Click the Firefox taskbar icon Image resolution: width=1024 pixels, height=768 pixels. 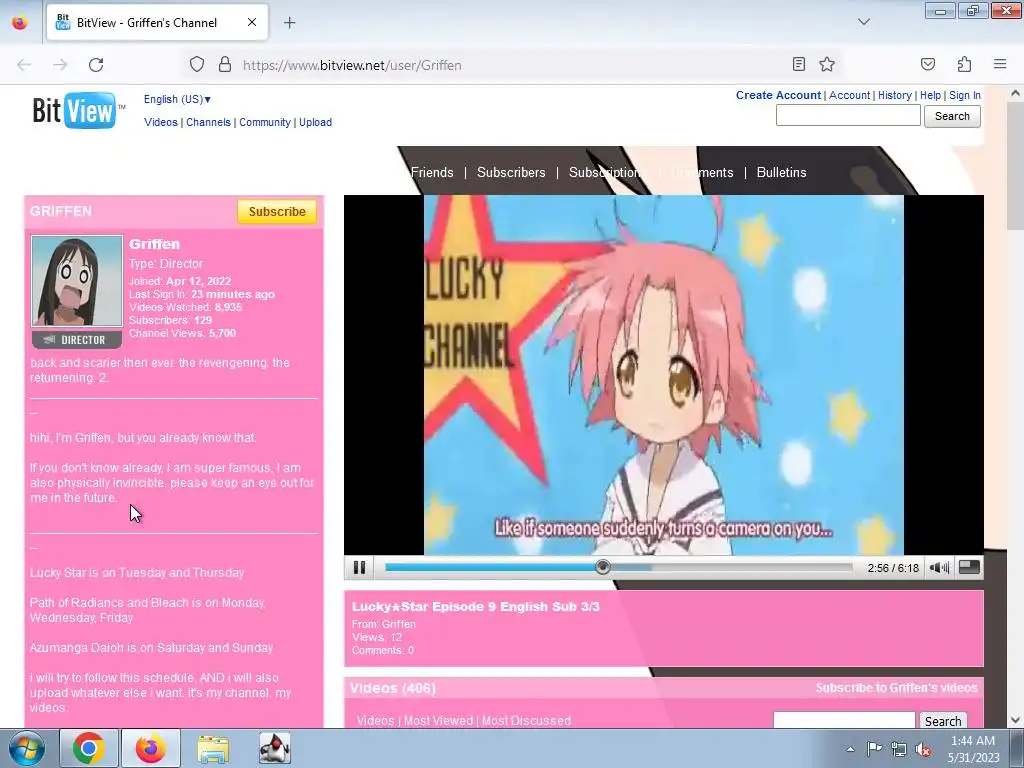click(151, 748)
